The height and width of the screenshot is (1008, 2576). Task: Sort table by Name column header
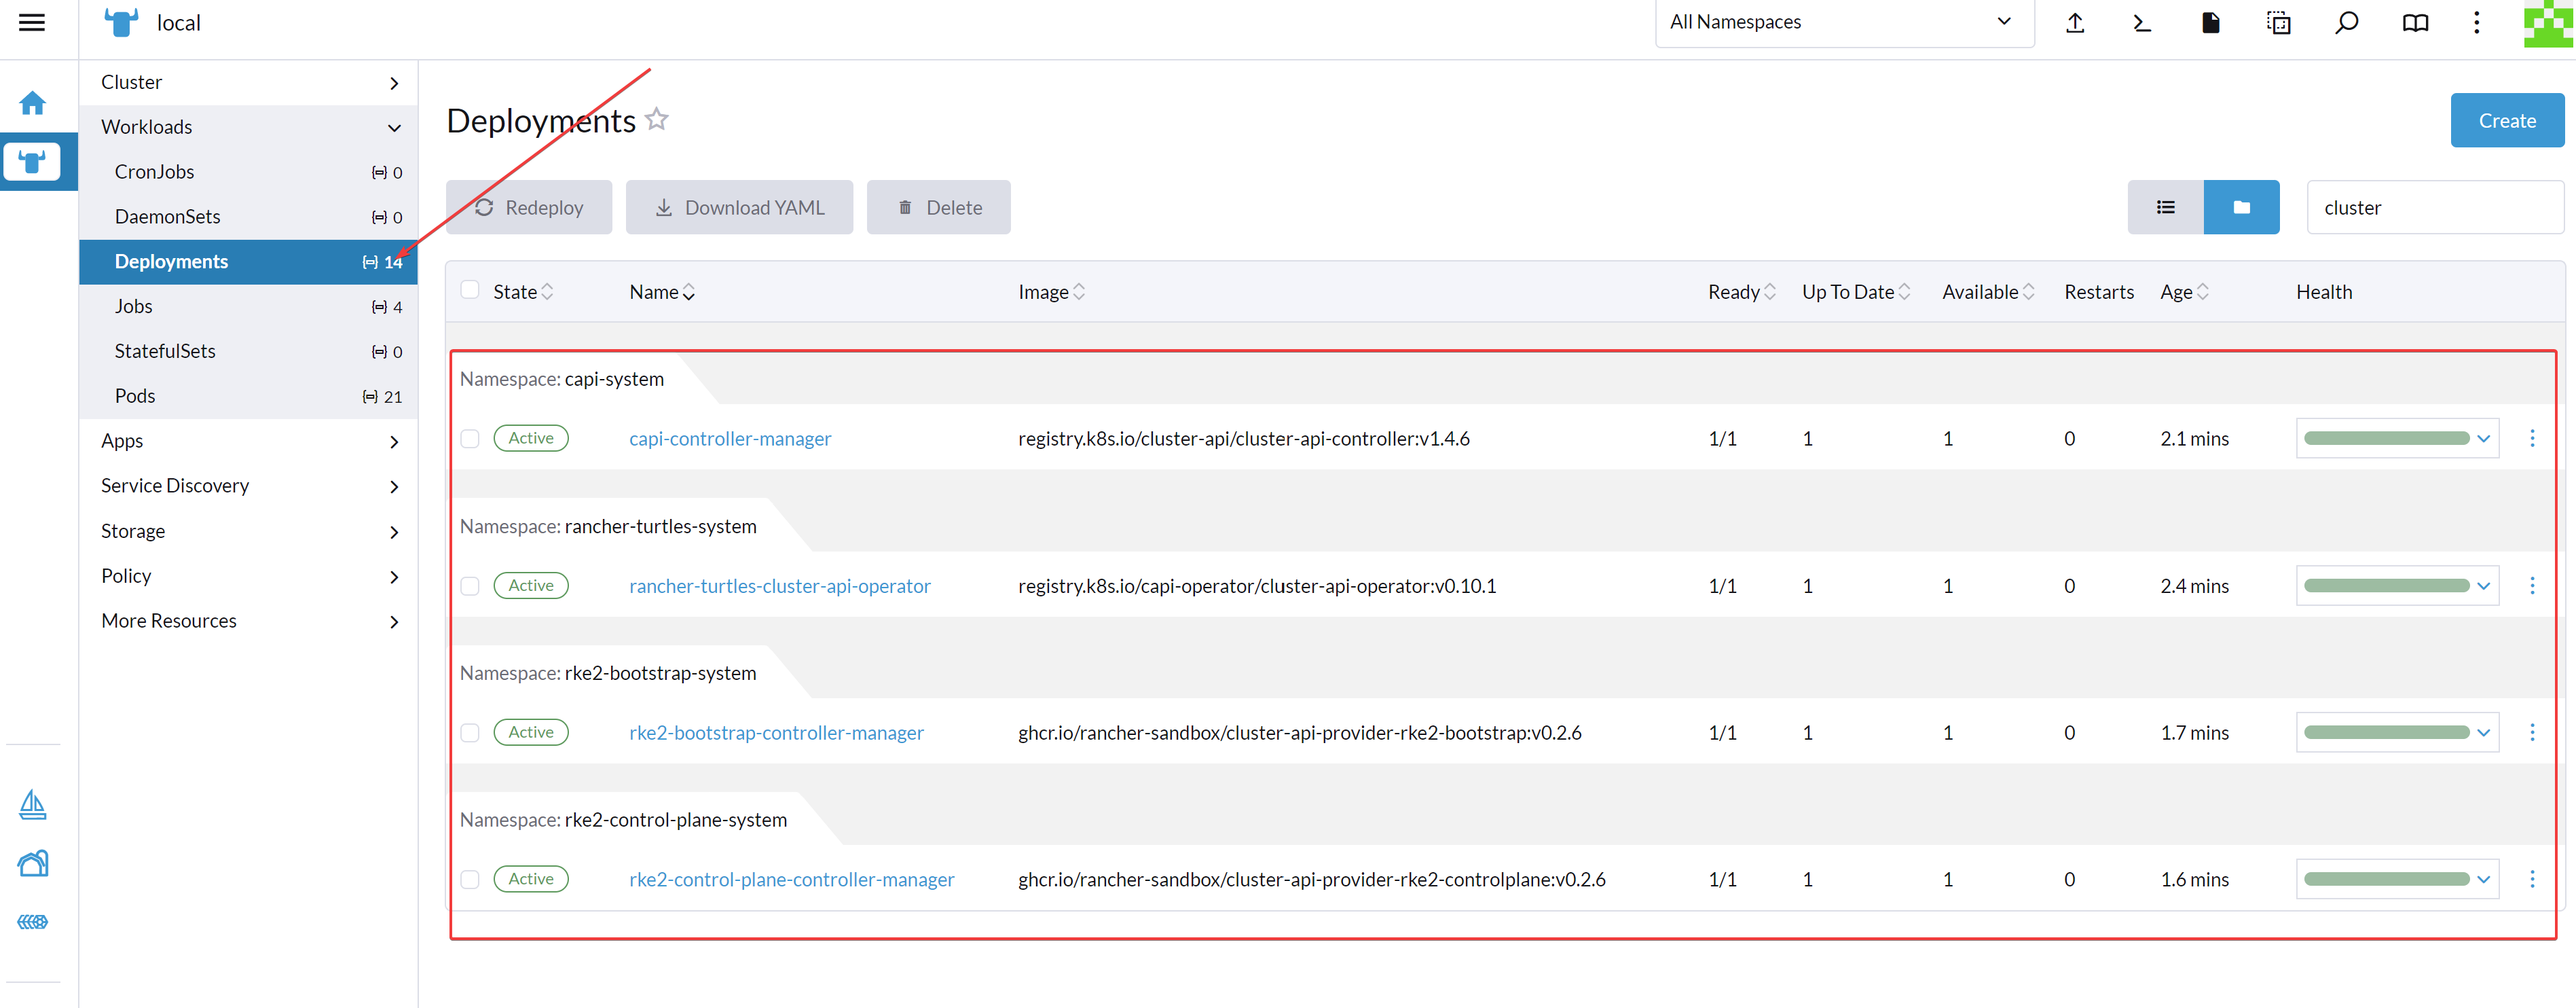(x=662, y=292)
